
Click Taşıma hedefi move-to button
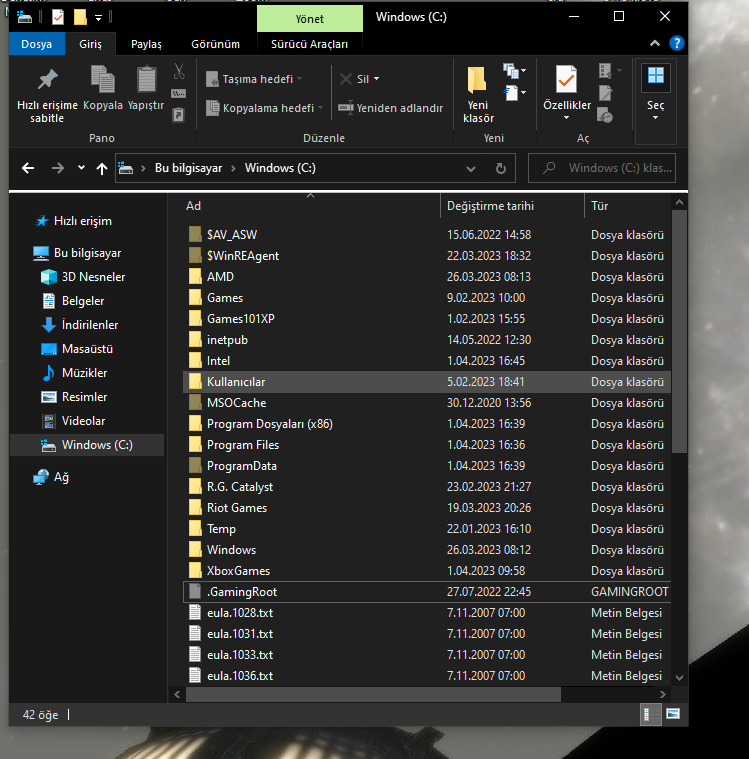pyautogui.click(x=254, y=79)
